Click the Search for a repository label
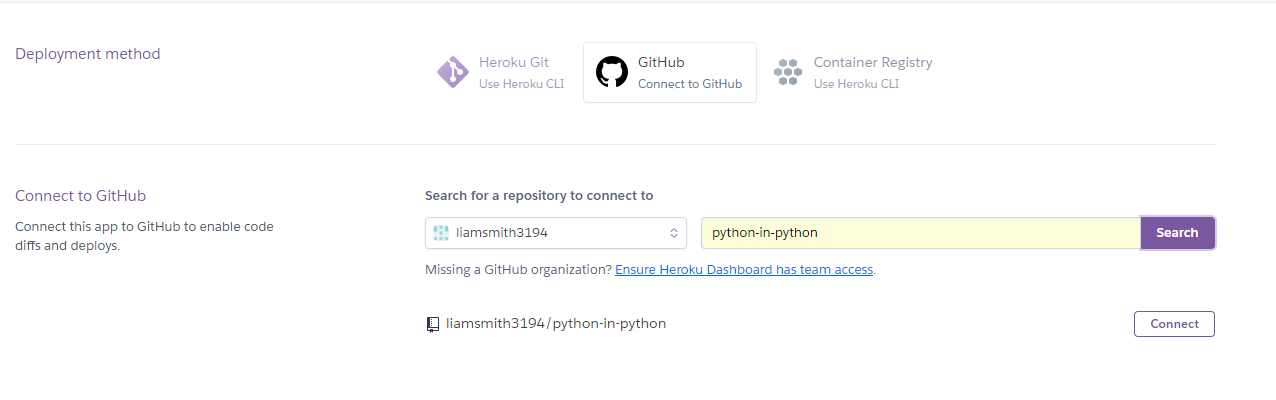Viewport: 1276px width, 400px height. pos(539,196)
